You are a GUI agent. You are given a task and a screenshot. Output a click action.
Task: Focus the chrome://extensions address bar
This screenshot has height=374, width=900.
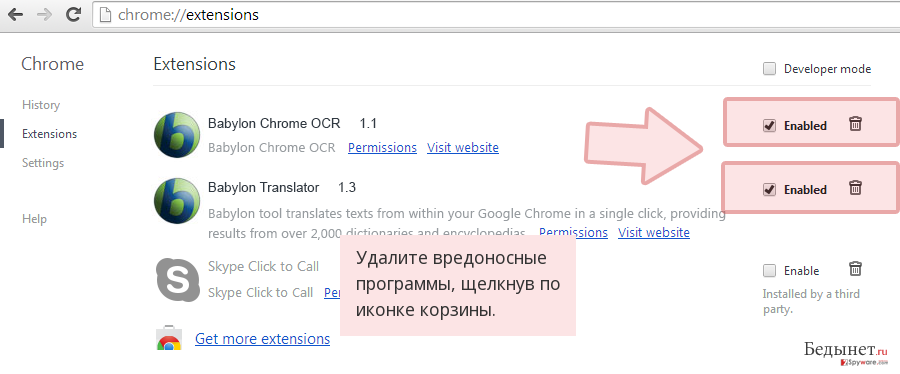pos(496,14)
